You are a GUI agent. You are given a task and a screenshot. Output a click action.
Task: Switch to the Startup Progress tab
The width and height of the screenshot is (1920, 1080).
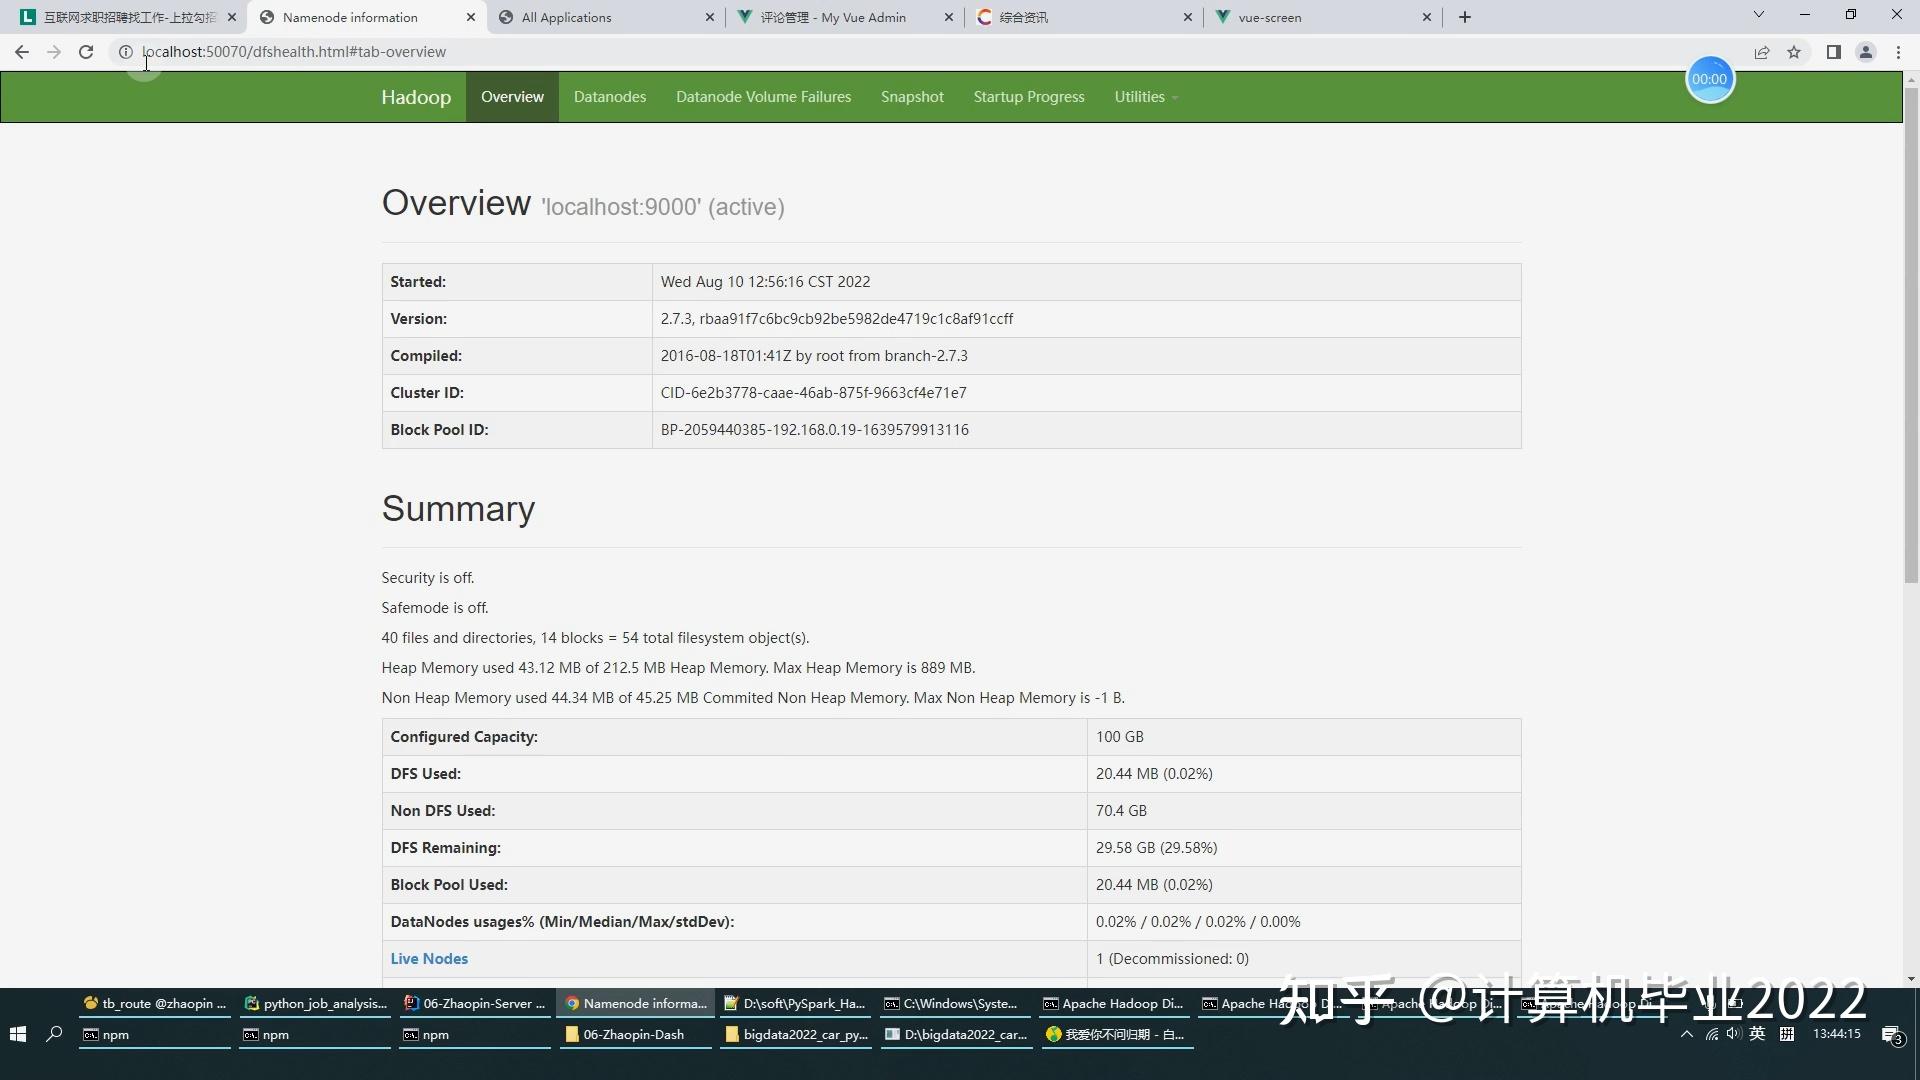(1028, 97)
